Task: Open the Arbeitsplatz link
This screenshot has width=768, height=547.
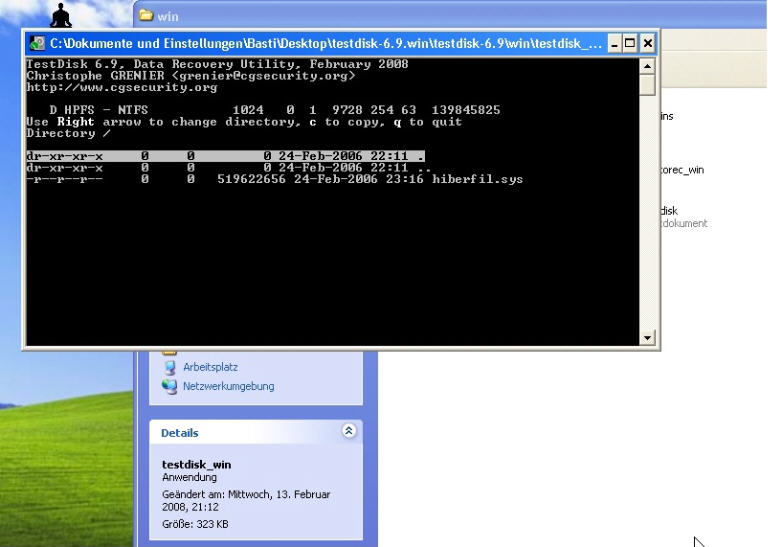Action: click(211, 367)
